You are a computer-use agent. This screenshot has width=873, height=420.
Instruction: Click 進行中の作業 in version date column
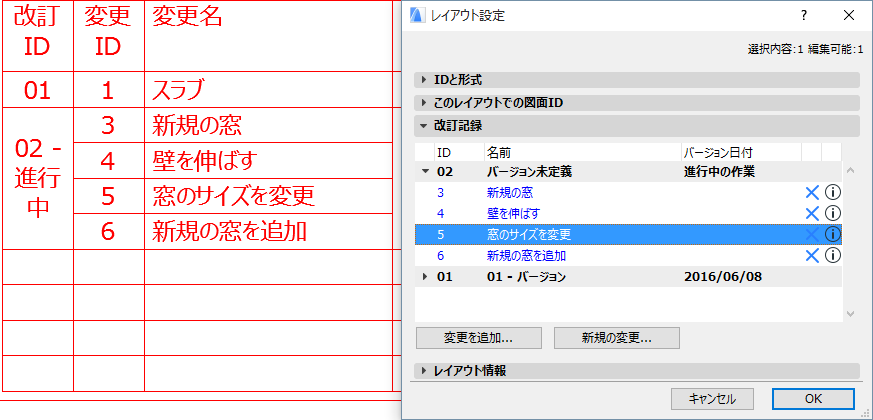point(719,172)
